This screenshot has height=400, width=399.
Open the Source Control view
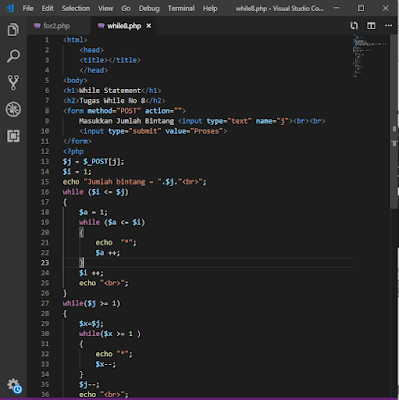[x=13, y=82]
